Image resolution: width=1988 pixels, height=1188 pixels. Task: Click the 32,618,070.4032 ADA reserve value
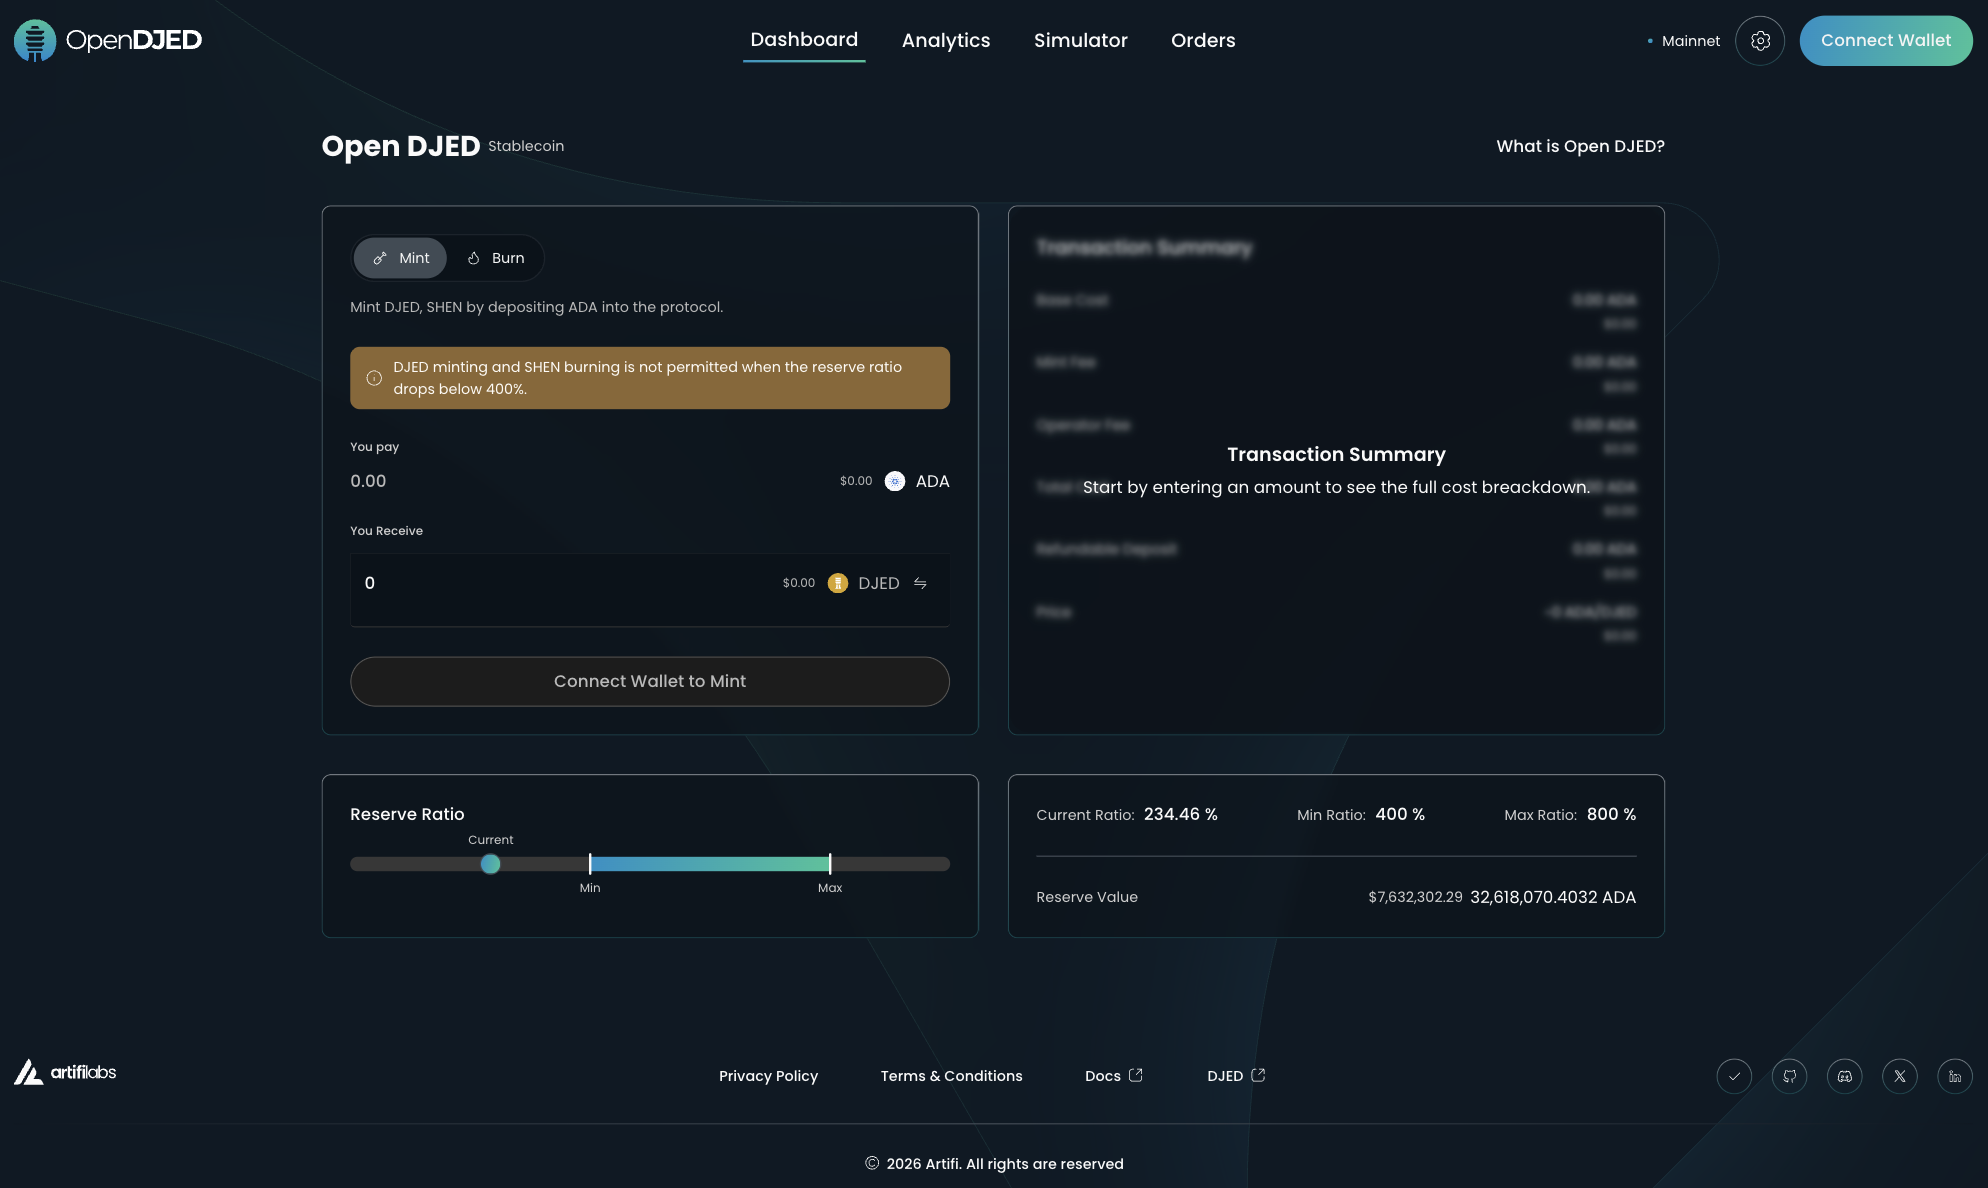[x=1553, y=897]
